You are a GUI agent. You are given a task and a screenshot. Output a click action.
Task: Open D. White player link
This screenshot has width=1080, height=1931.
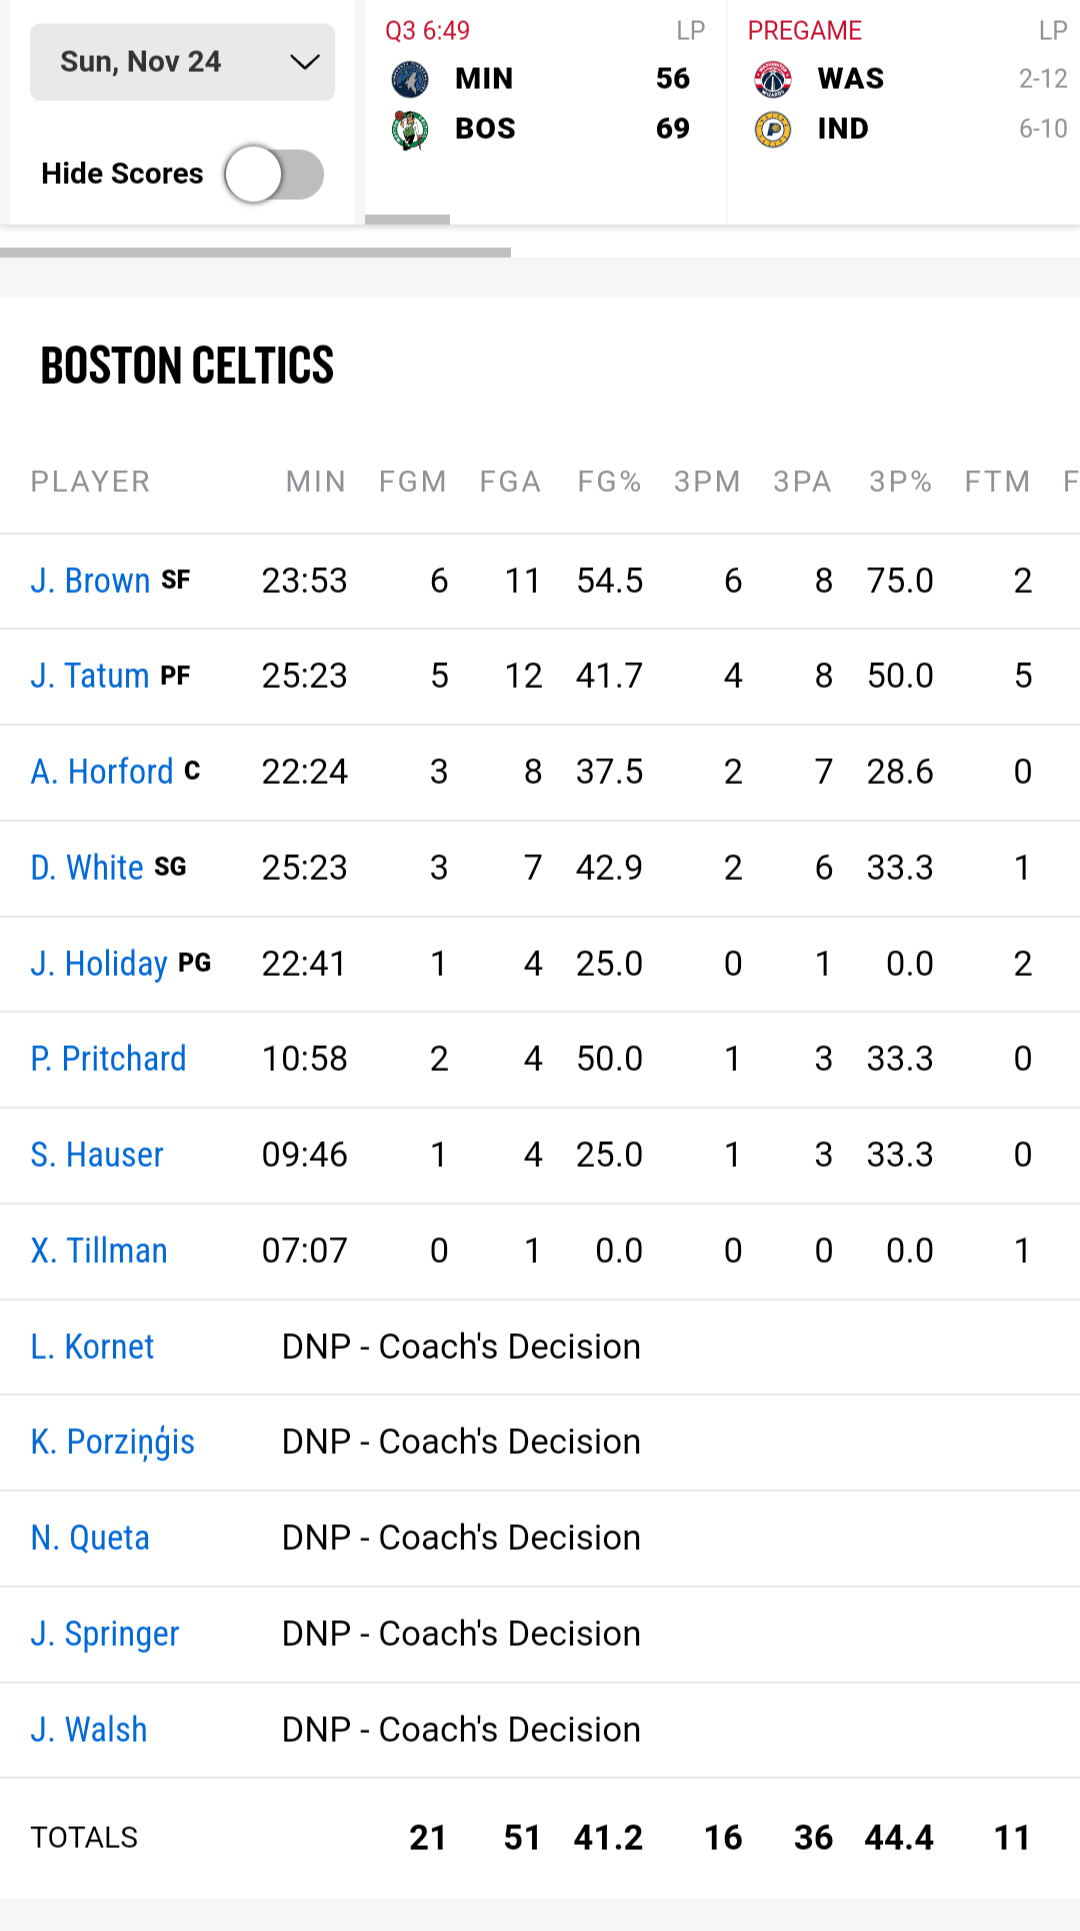click(x=87, y=867)
